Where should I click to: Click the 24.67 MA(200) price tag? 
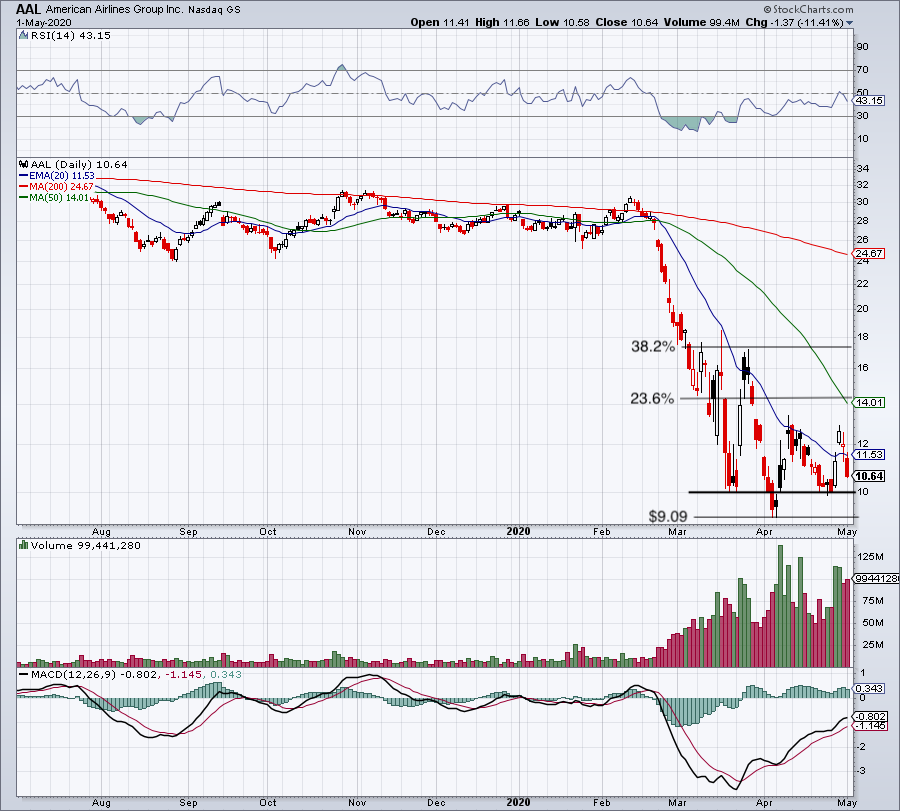[x=866, y=255]
